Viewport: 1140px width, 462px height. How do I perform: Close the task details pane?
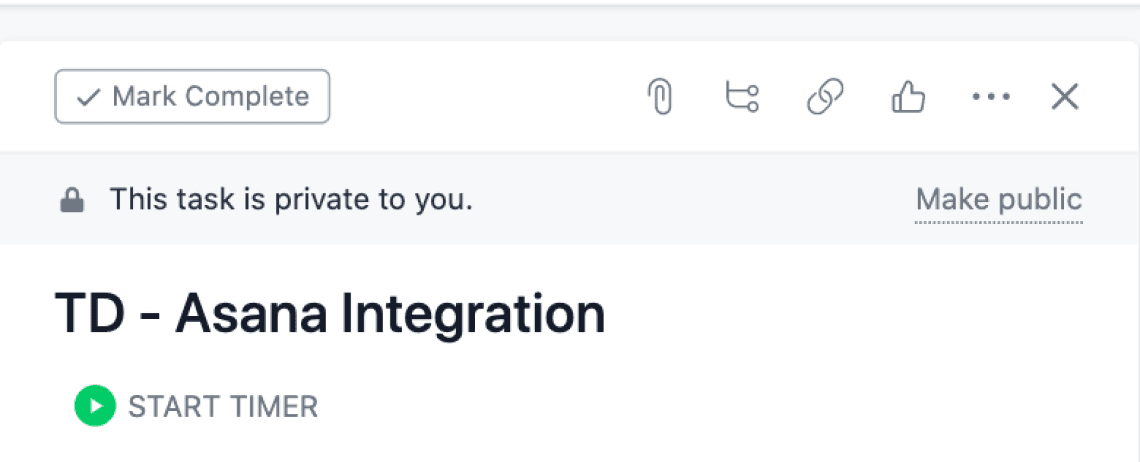tap(1065, 97)
